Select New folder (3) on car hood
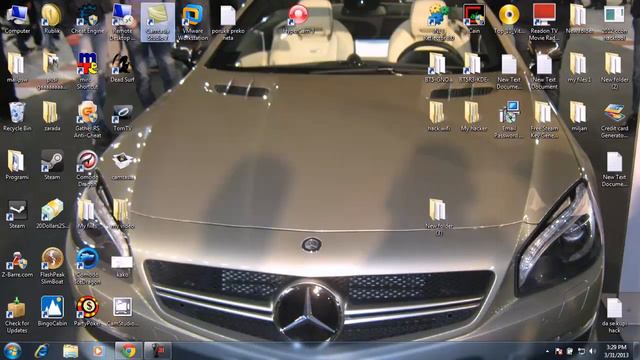The image size is (640, 360). coord(439,217)
